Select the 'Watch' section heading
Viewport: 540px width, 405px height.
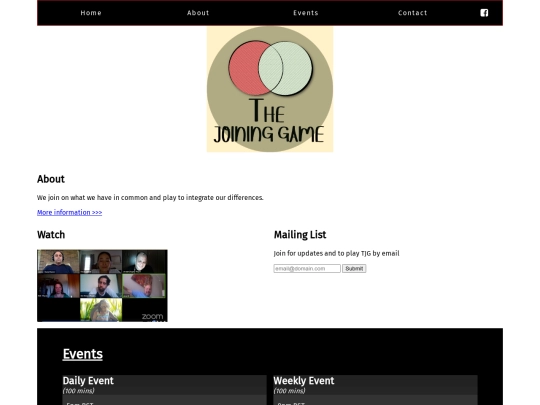(51, 235)
